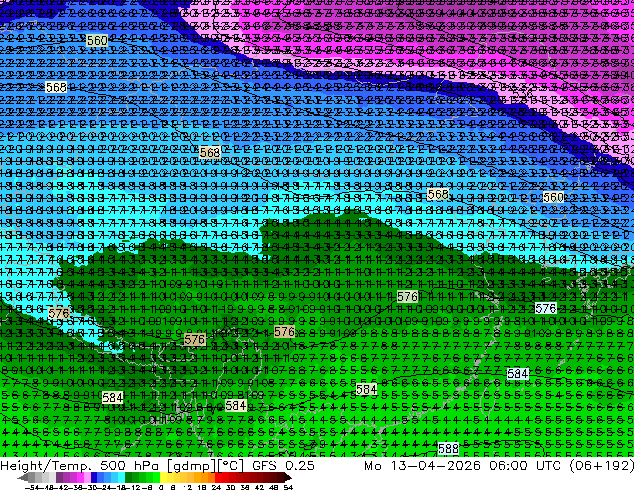Select the bright magenta legend swatch

coord(80,478)
